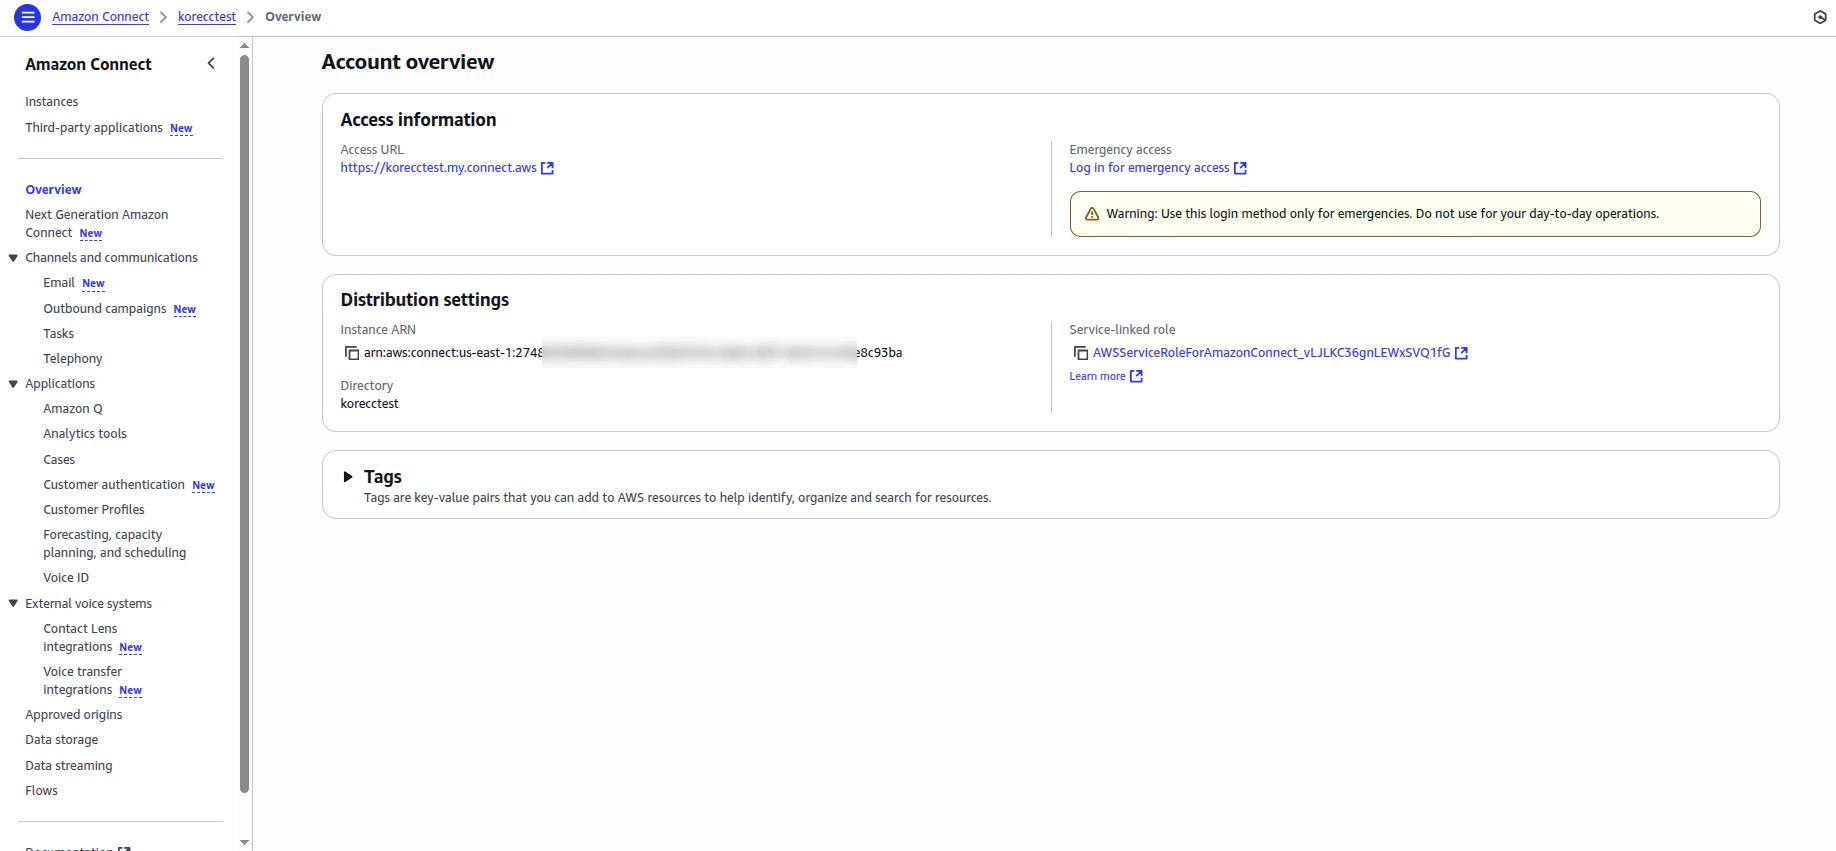Collapse Channels and communications group
Screen dimensions: 1836x851
coord(14,258)
